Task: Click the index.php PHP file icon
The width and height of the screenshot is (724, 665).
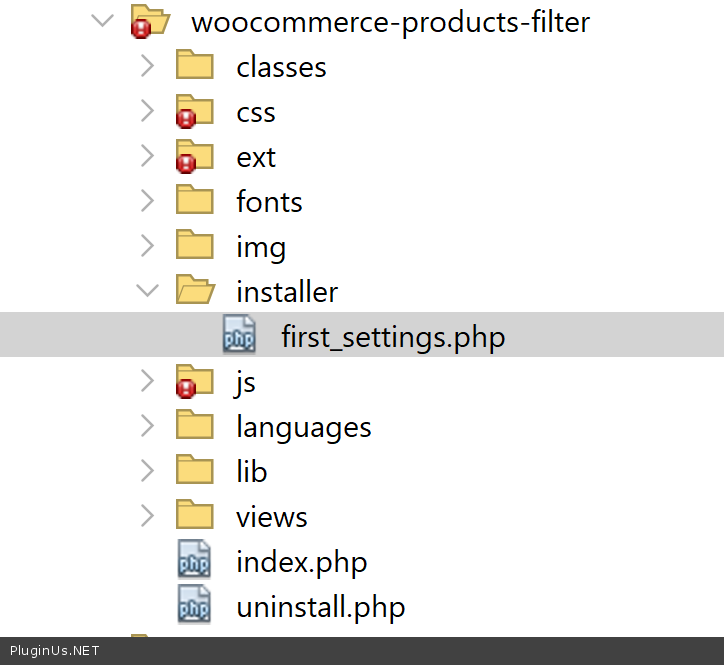Action: pyautogui.click(x=194, y=562)
